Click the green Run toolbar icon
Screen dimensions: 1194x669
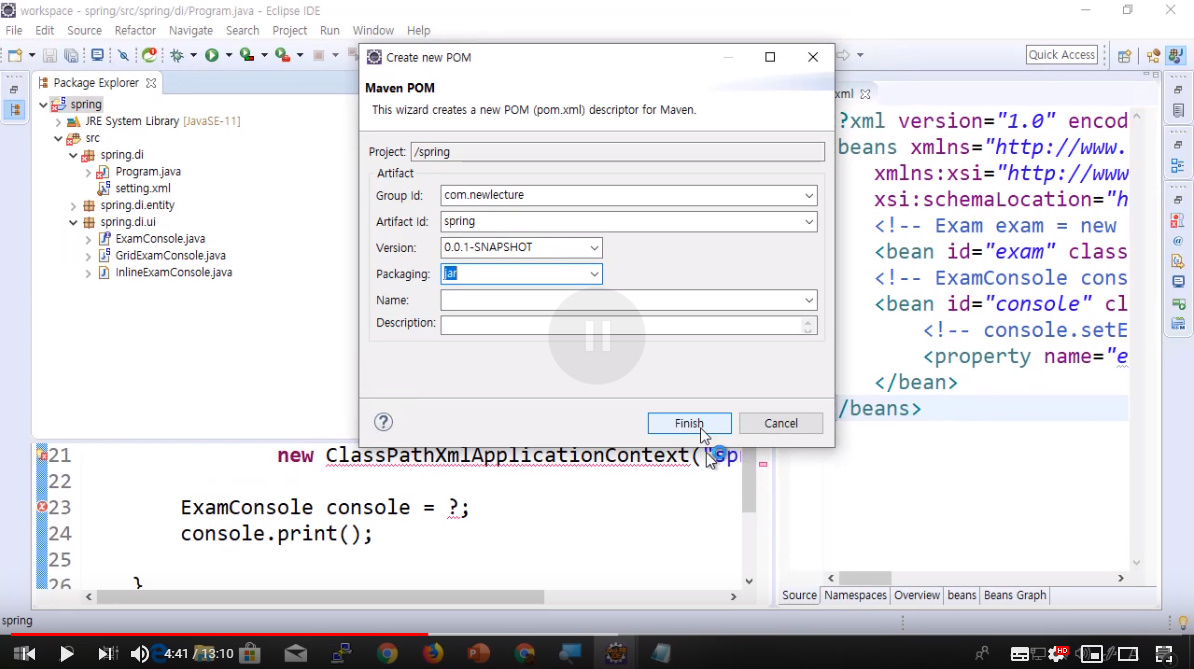212,55
